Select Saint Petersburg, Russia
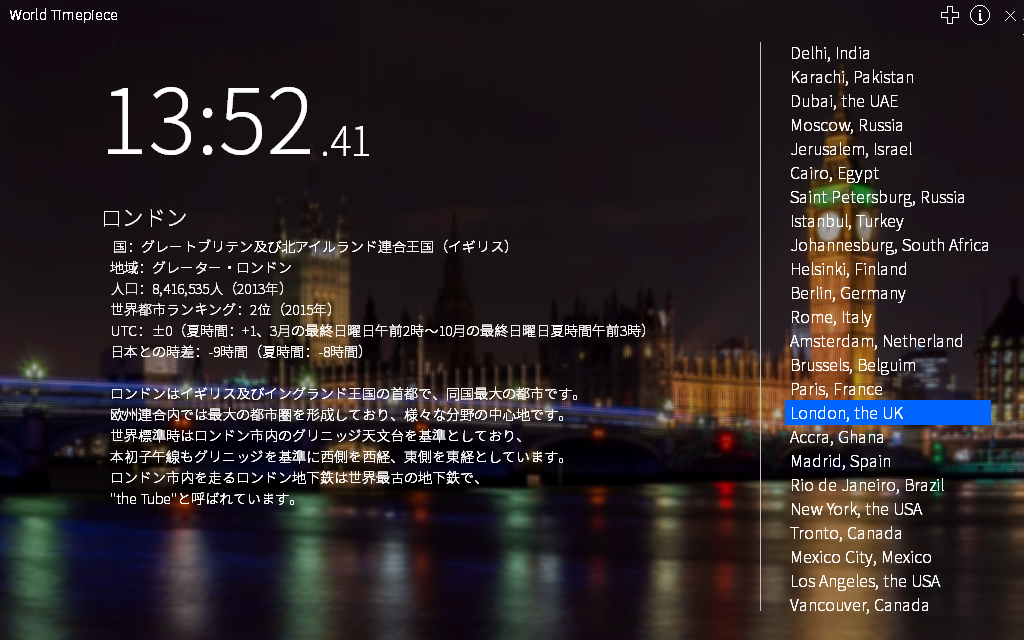Image resolution: width=1024 pixels, height=640 pixels. click(877, 198)
